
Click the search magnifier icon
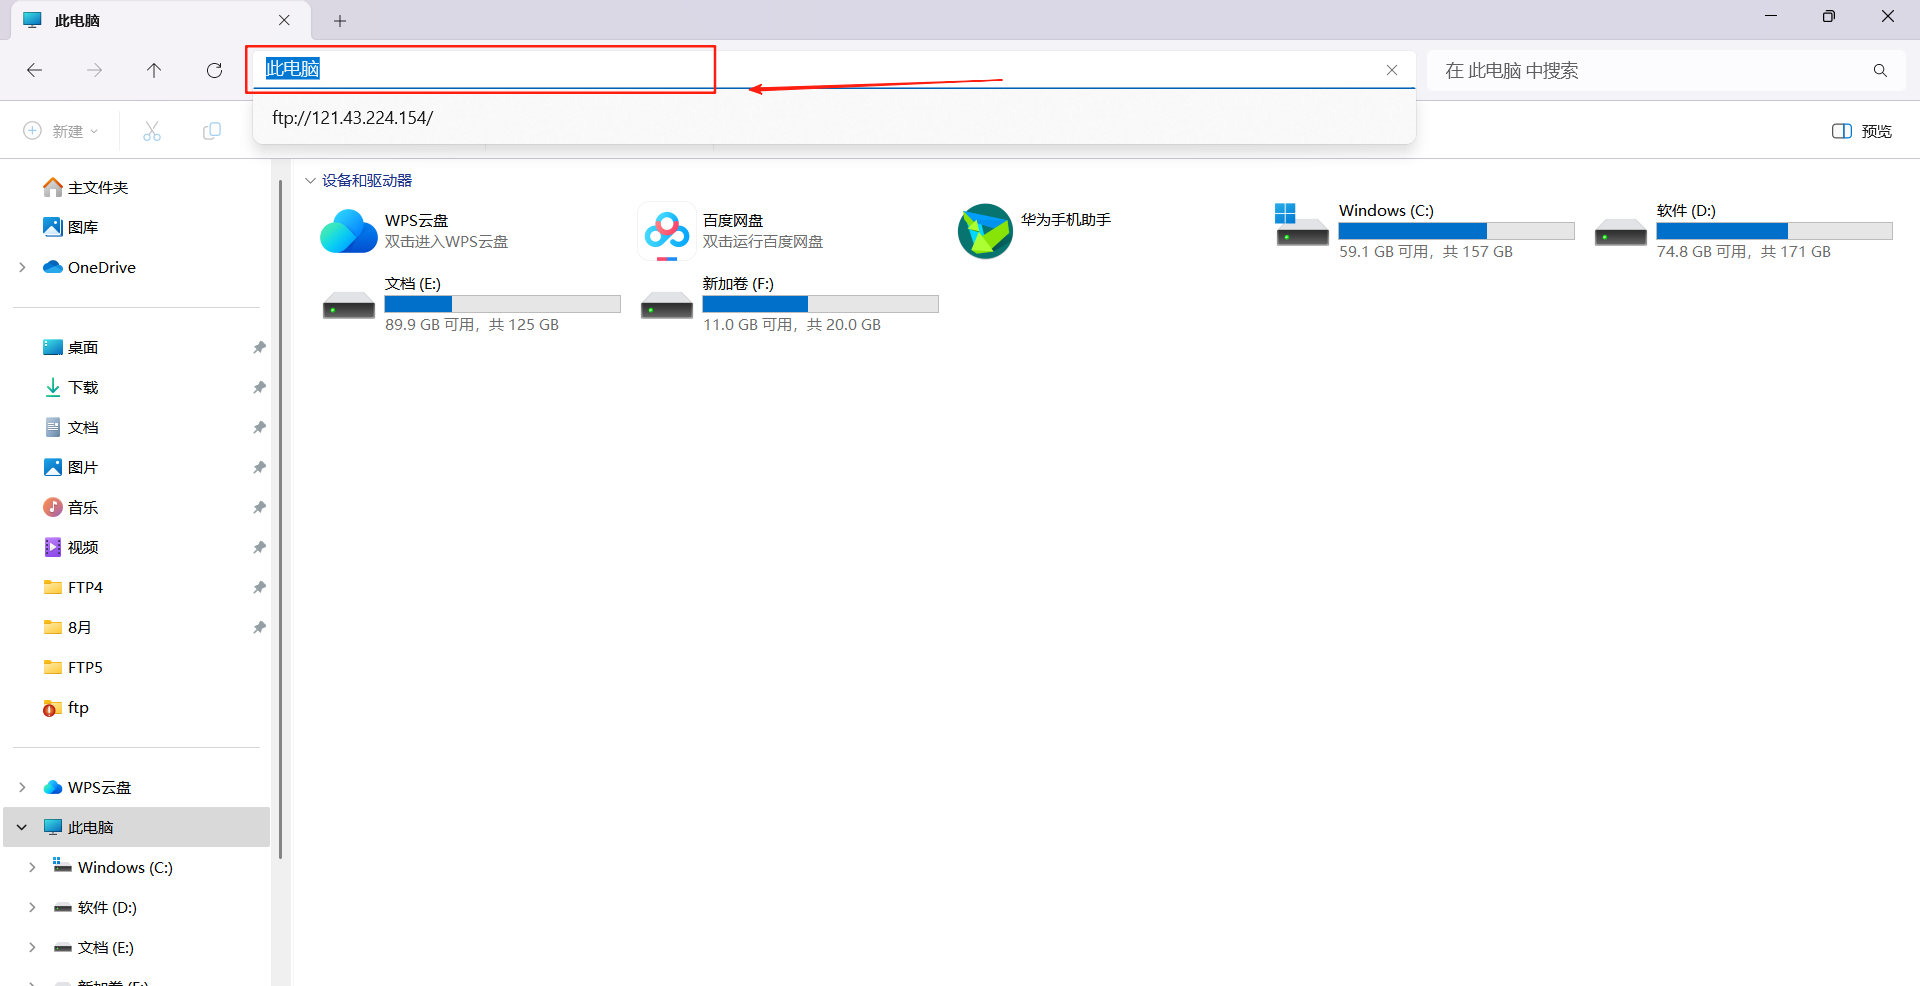1880,70
